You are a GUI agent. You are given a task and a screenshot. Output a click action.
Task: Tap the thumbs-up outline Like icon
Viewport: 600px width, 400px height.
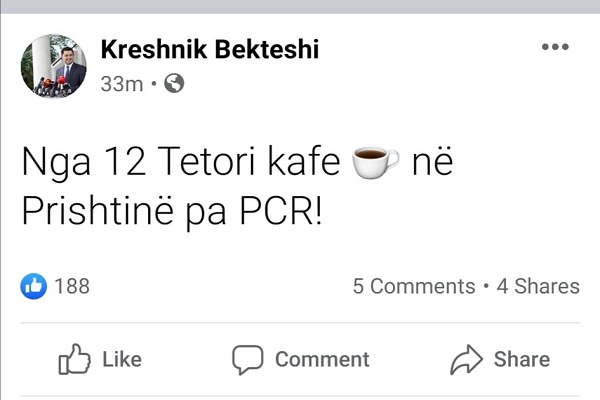[x=74, y=359]
